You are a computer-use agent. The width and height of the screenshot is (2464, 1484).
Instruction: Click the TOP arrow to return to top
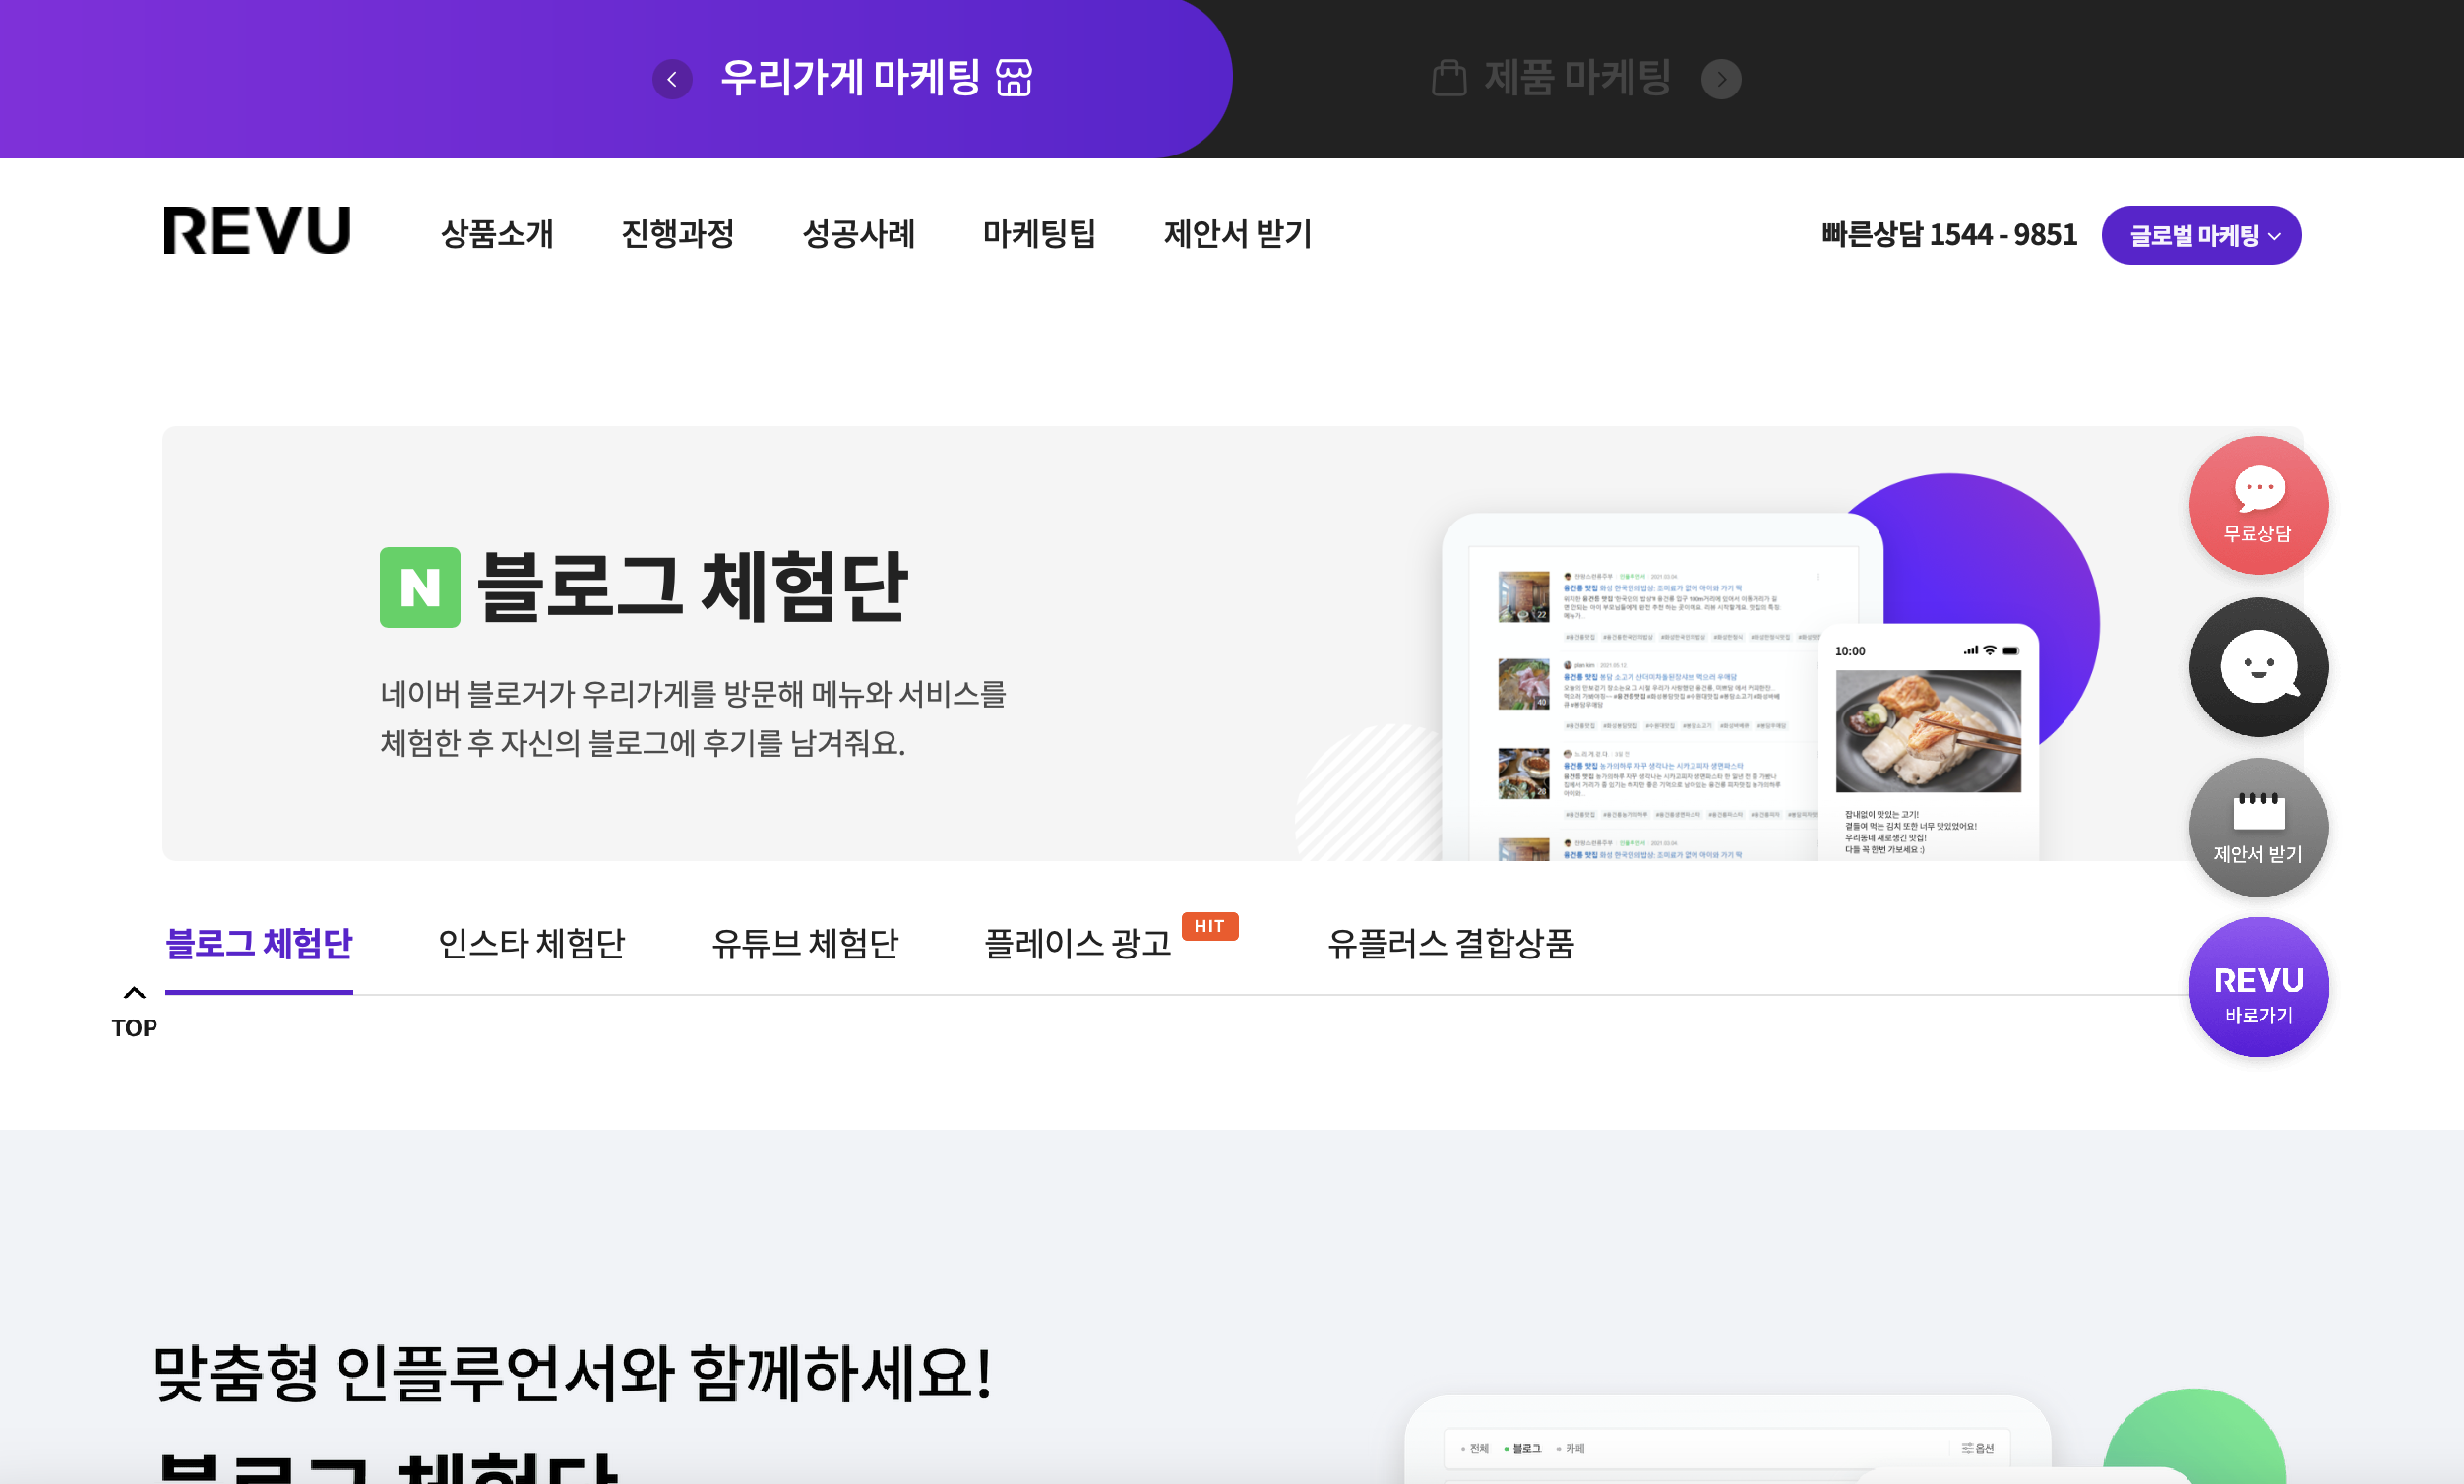pyautogui.click(x=134, y=1012)
